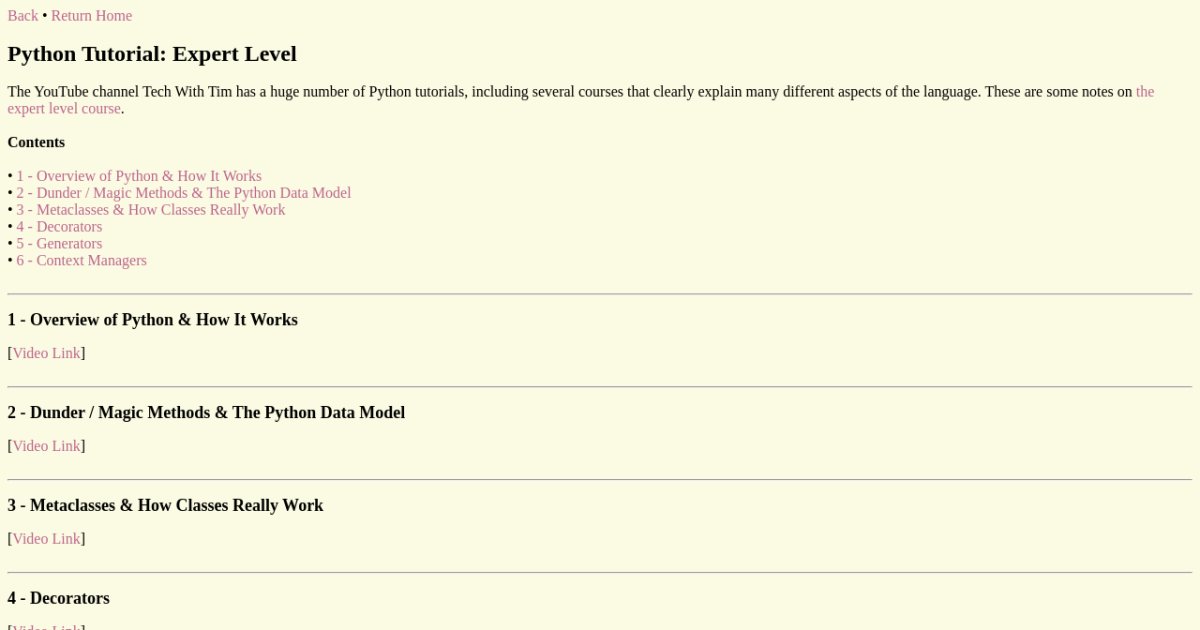Click the Tech With Tim intro paragraph
The height and width of the screenshot is (630, 1200).
coord(500,92)
